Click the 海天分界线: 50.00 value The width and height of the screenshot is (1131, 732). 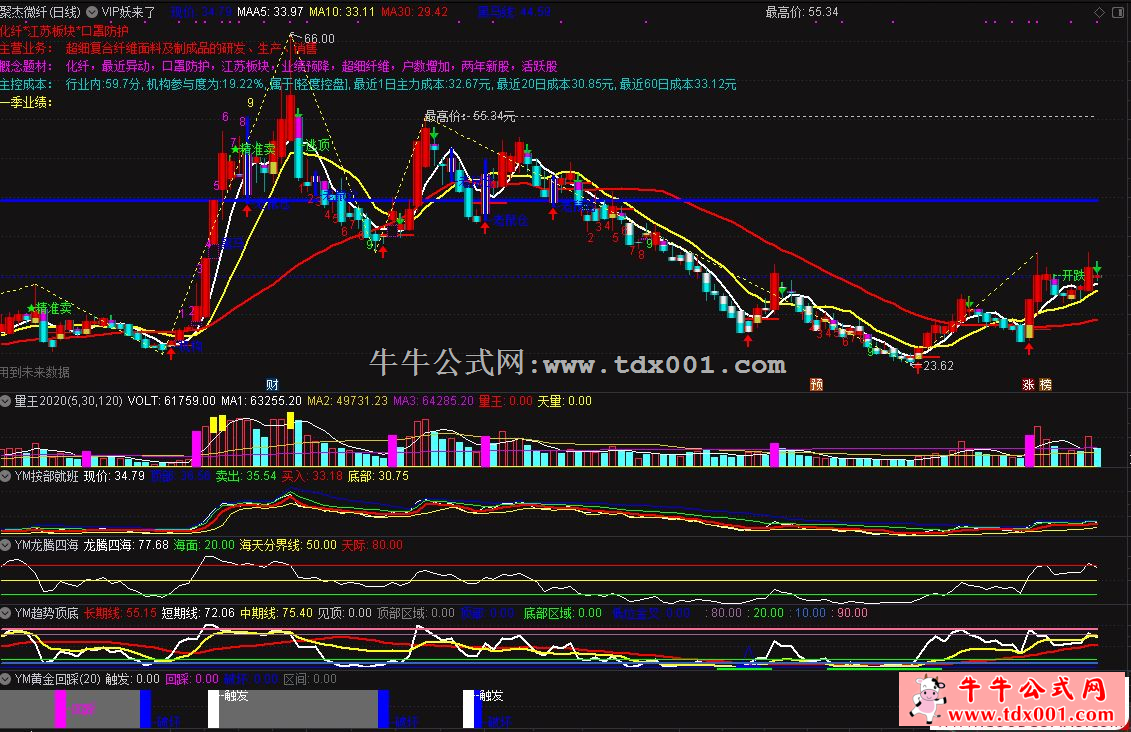pyautogui.click(x=288, y=545)
